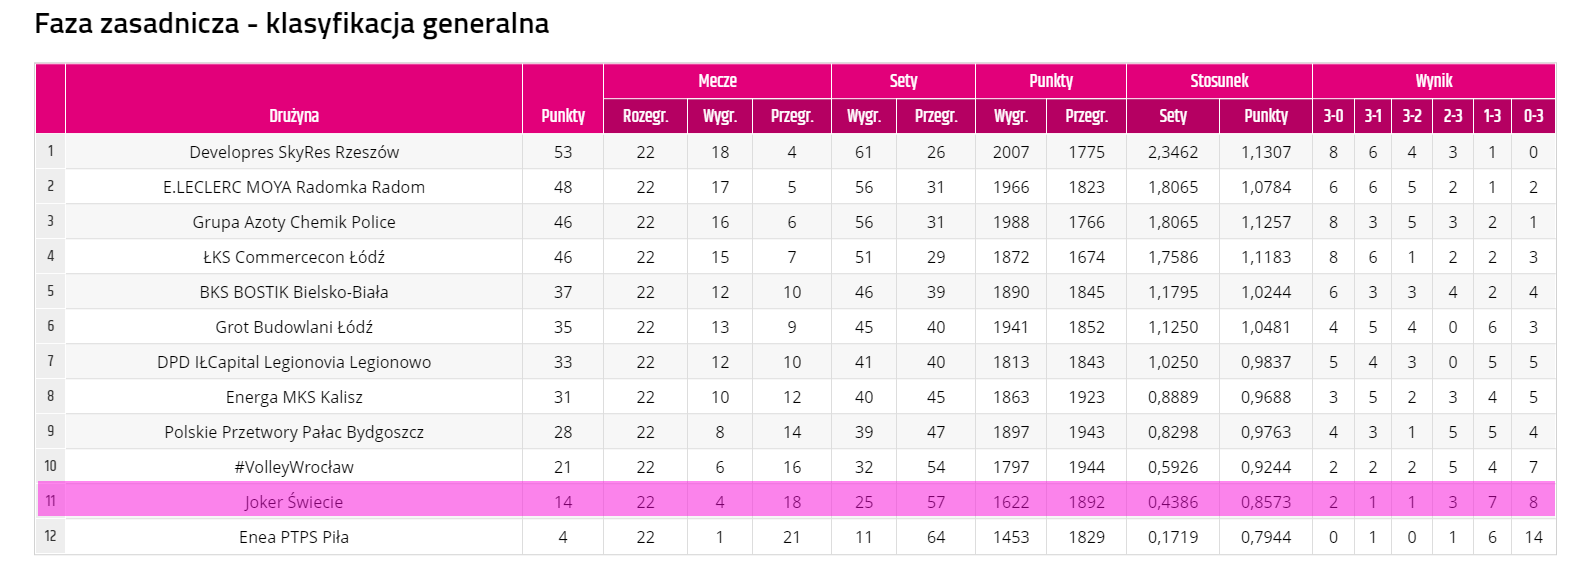Open E.LECLERC MOYA Radomka Radom team
The height and width of the screenshot is (580, 1570).
[294, 187]
